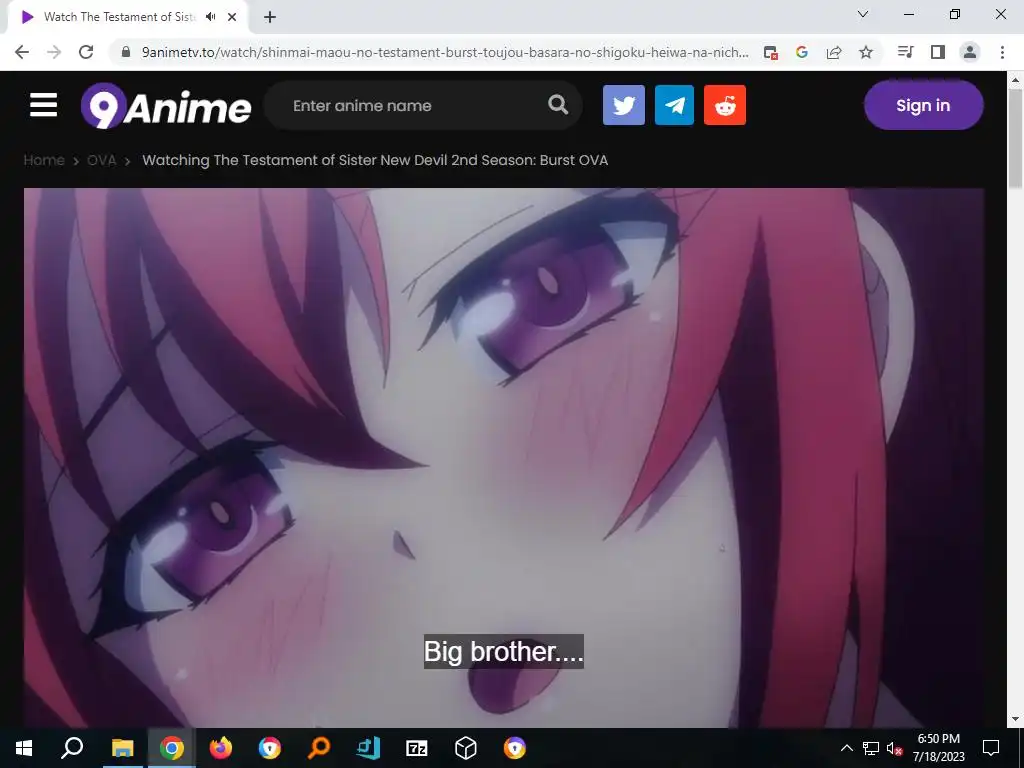Image resolution: width=1024 pixels, height=768 pixels.
Task: Open the Twitter social link
Action: [624, 105]
